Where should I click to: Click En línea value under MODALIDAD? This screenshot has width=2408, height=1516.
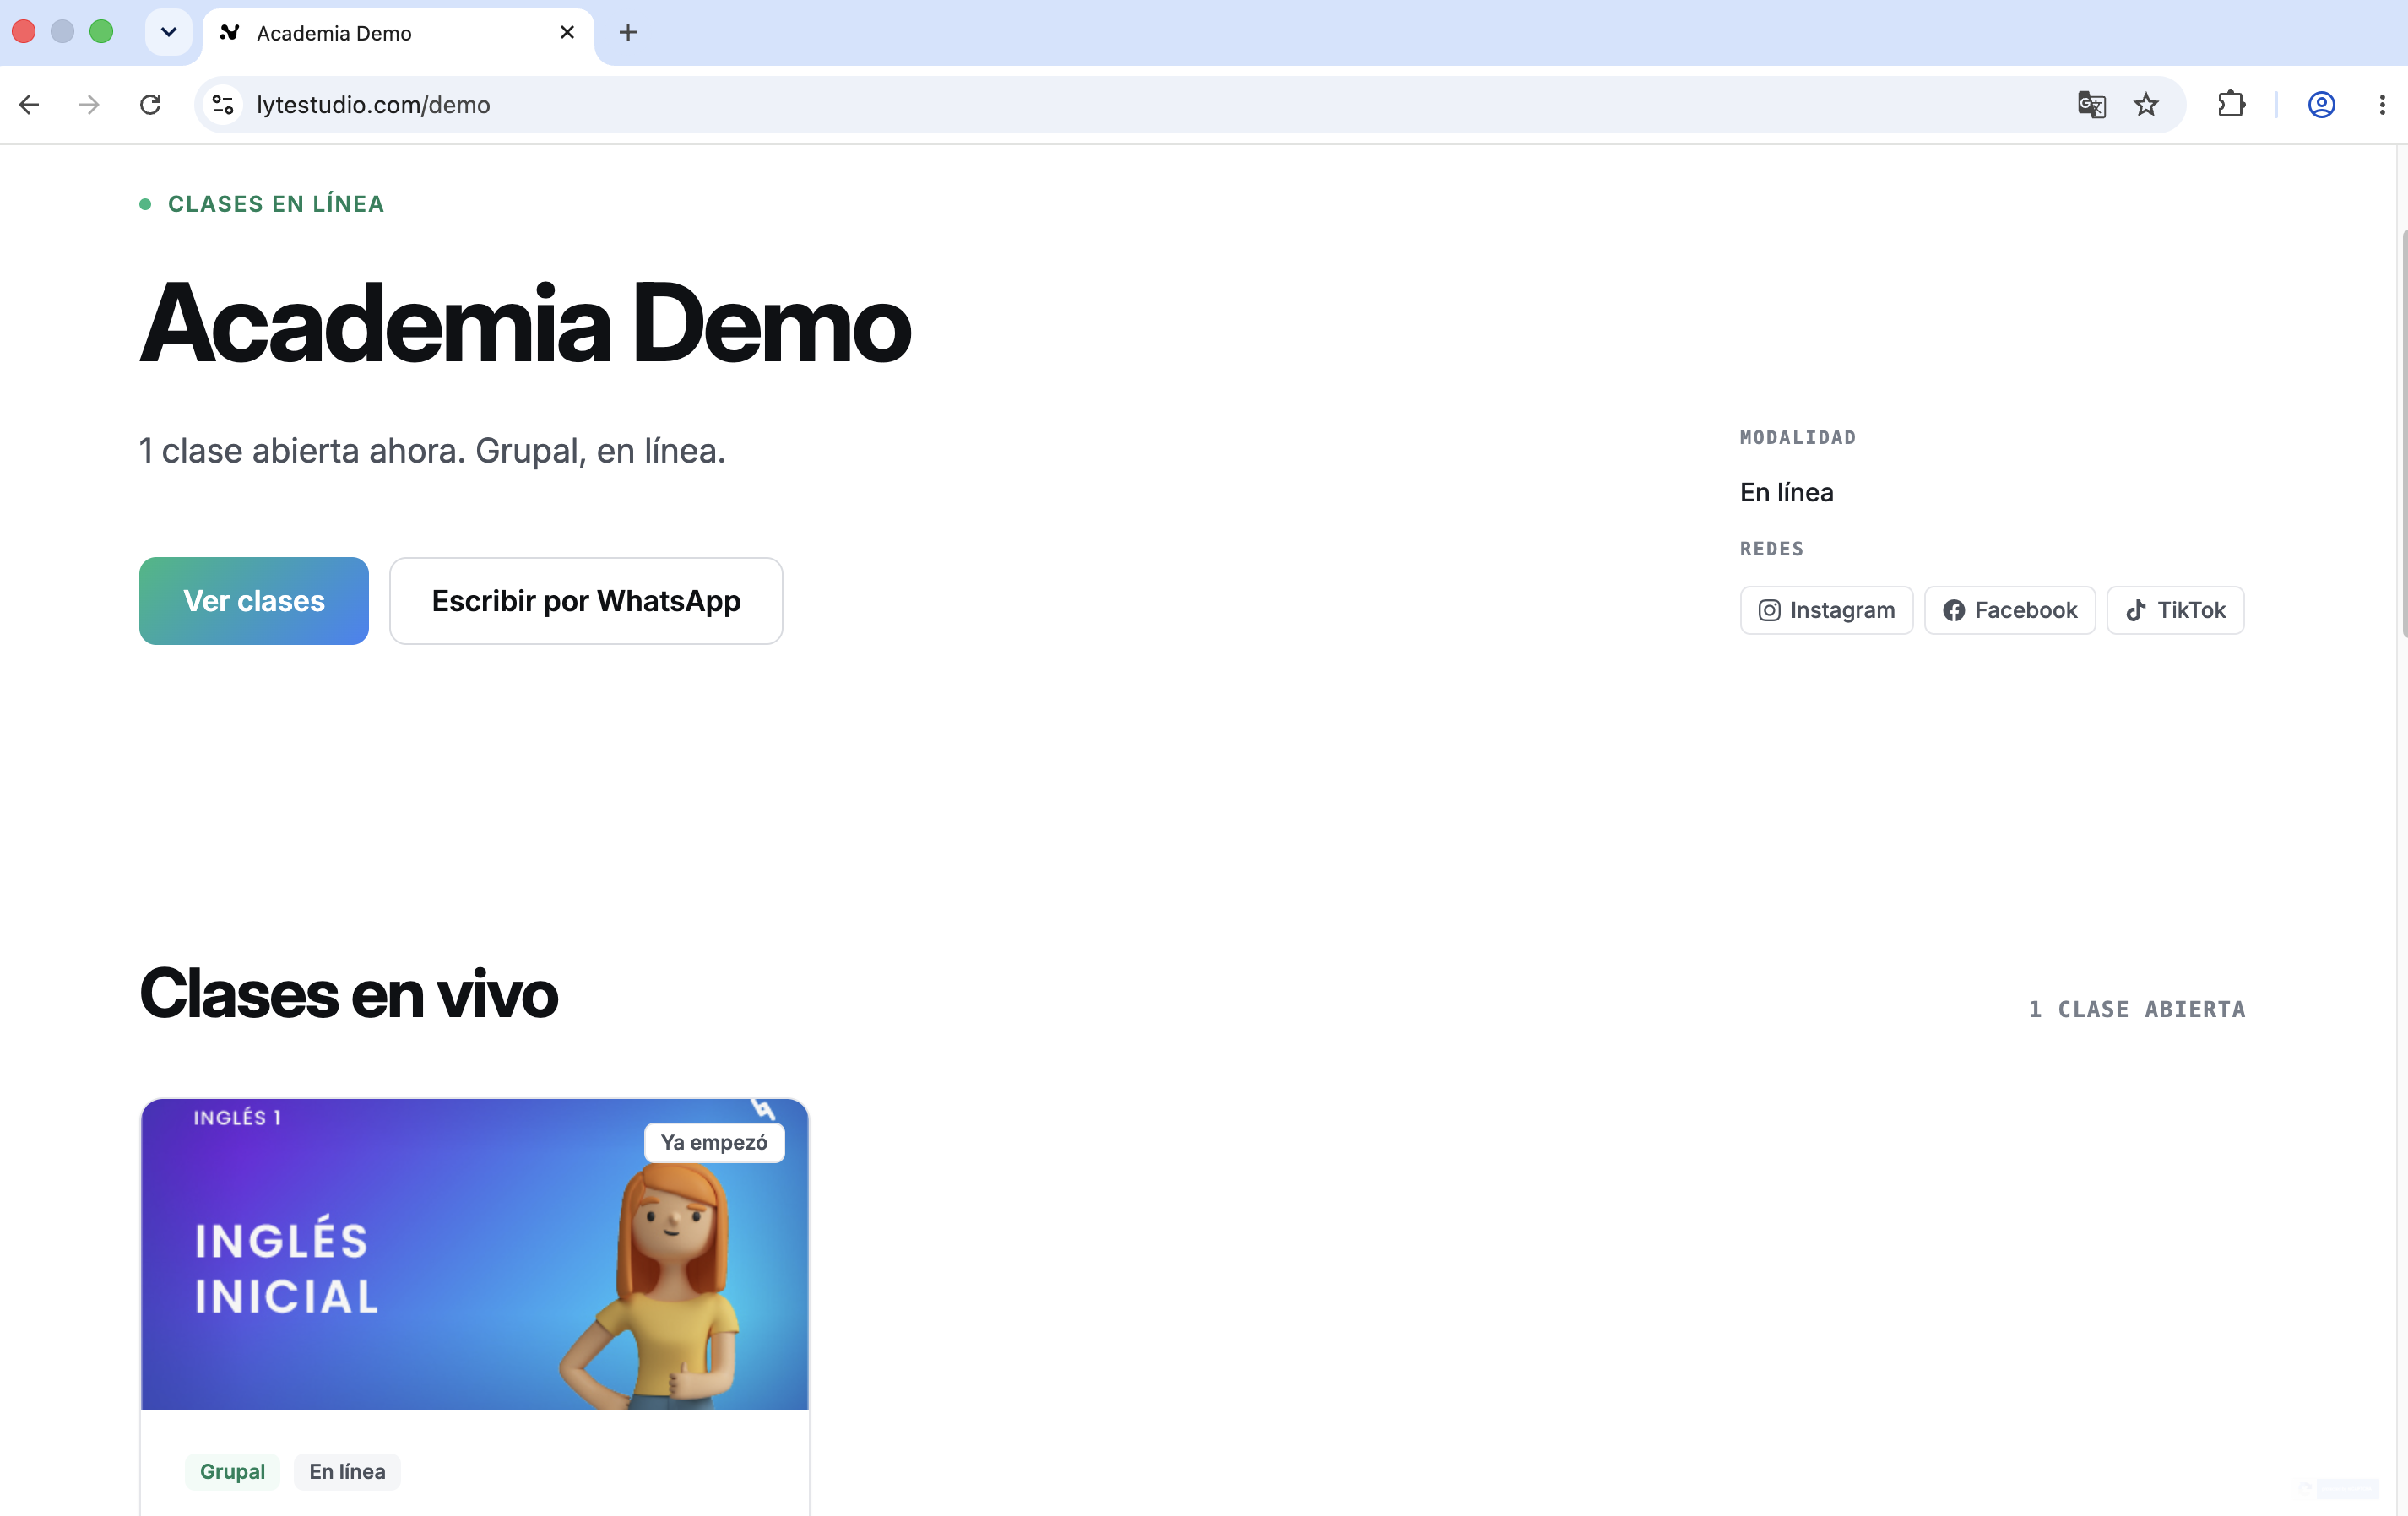[1786, 492]
